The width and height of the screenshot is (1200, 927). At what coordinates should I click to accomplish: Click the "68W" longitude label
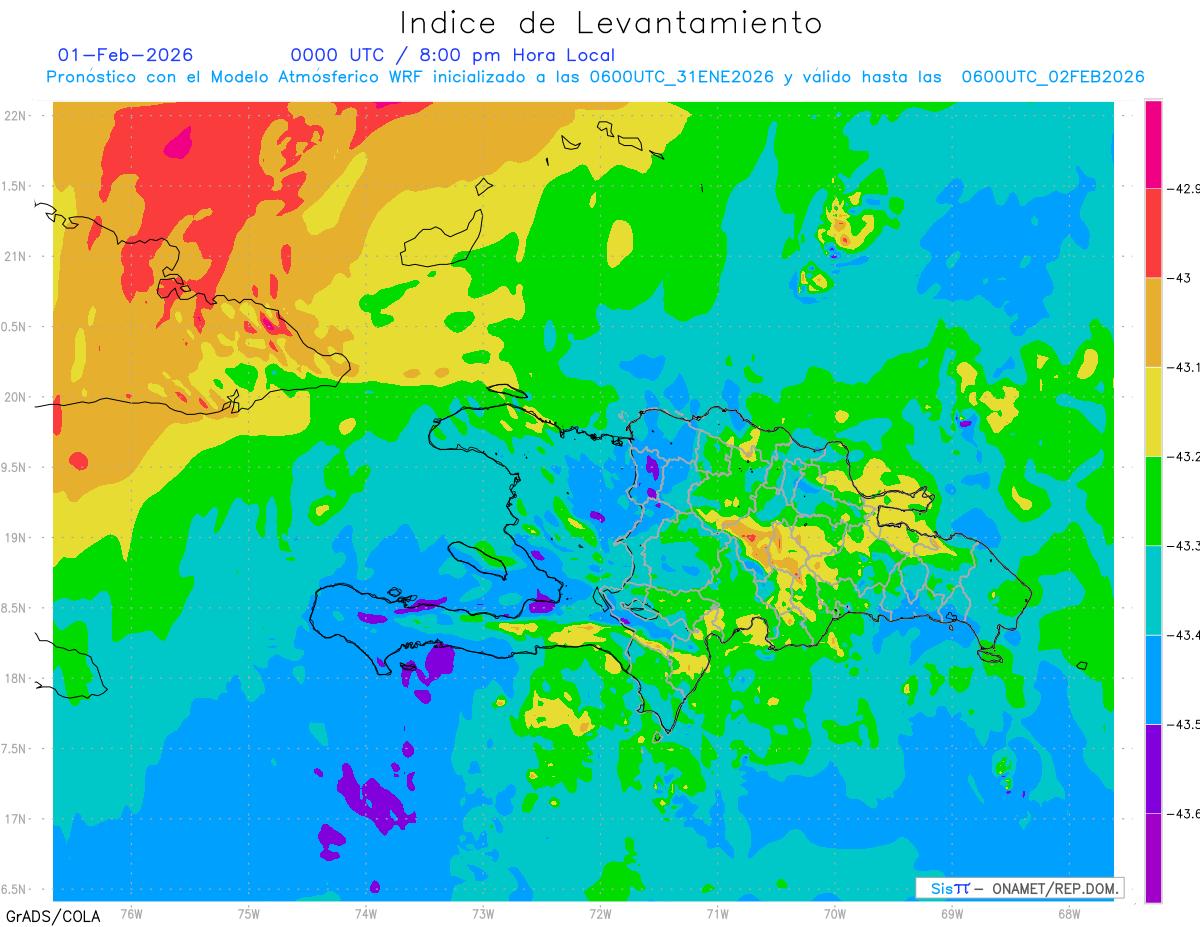pos(1069,912)
